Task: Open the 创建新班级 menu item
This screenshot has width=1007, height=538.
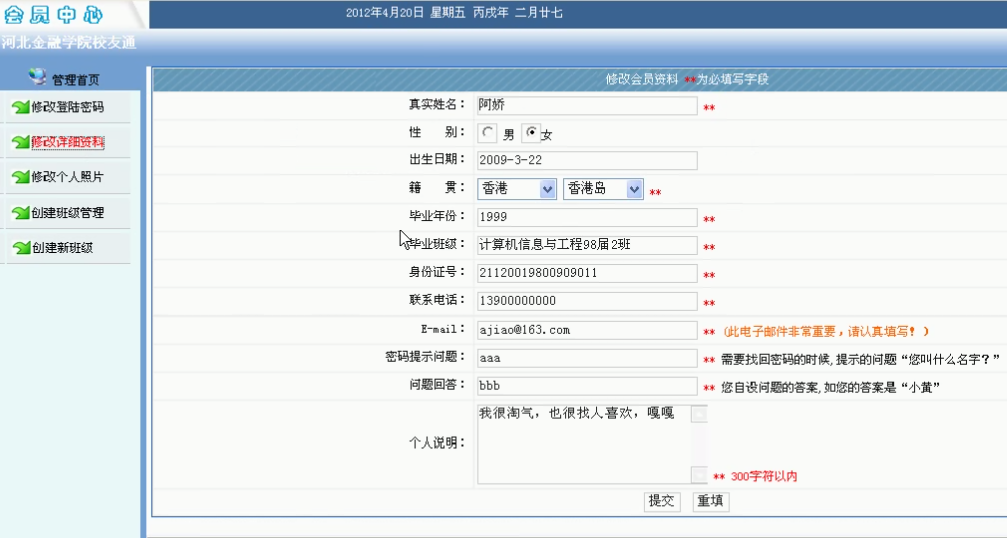Action: click(62, 248)
